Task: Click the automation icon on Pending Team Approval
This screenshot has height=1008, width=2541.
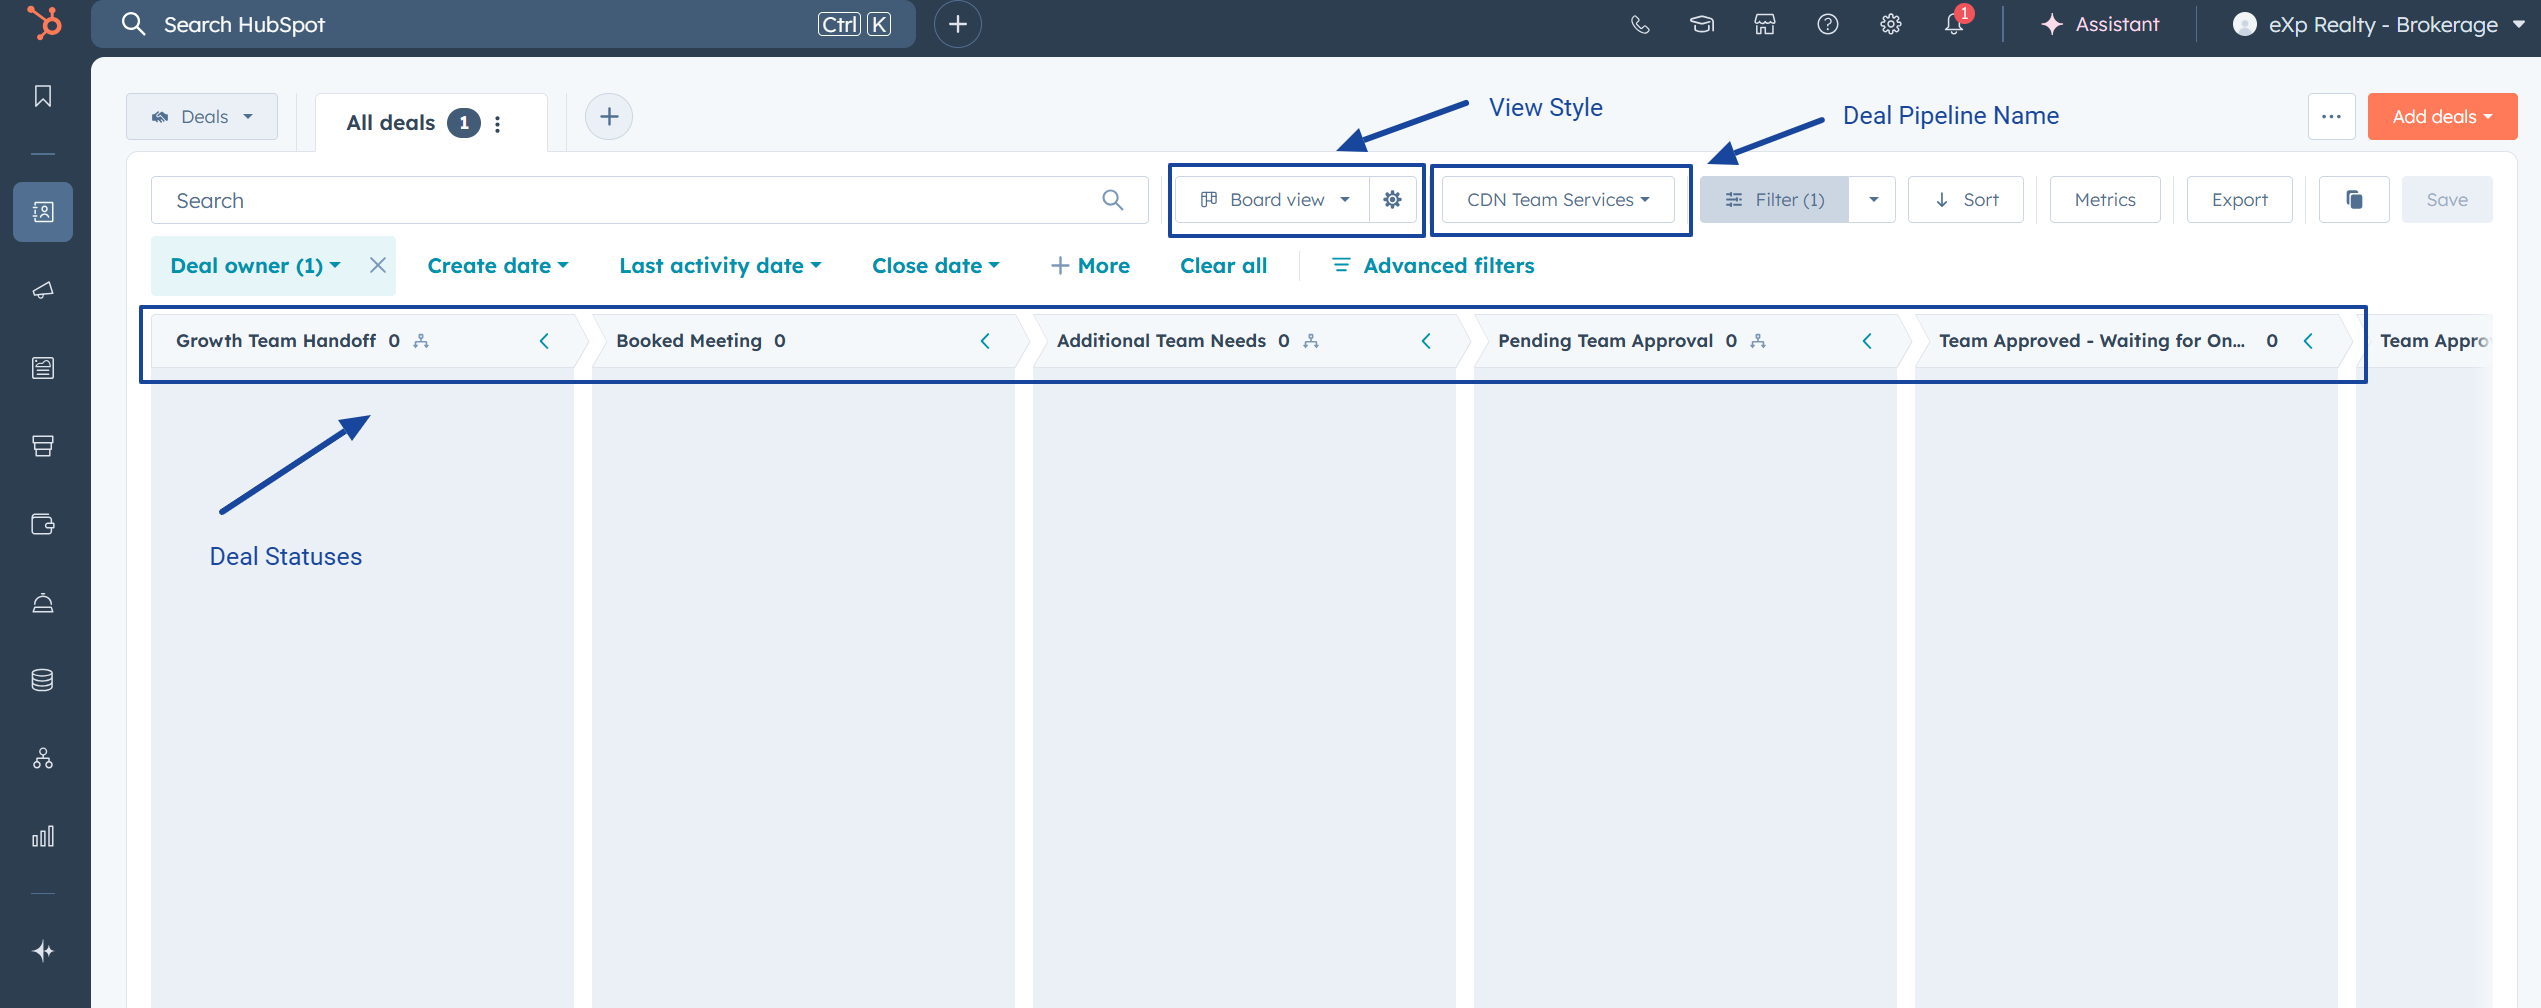Action: point(1759,341)
